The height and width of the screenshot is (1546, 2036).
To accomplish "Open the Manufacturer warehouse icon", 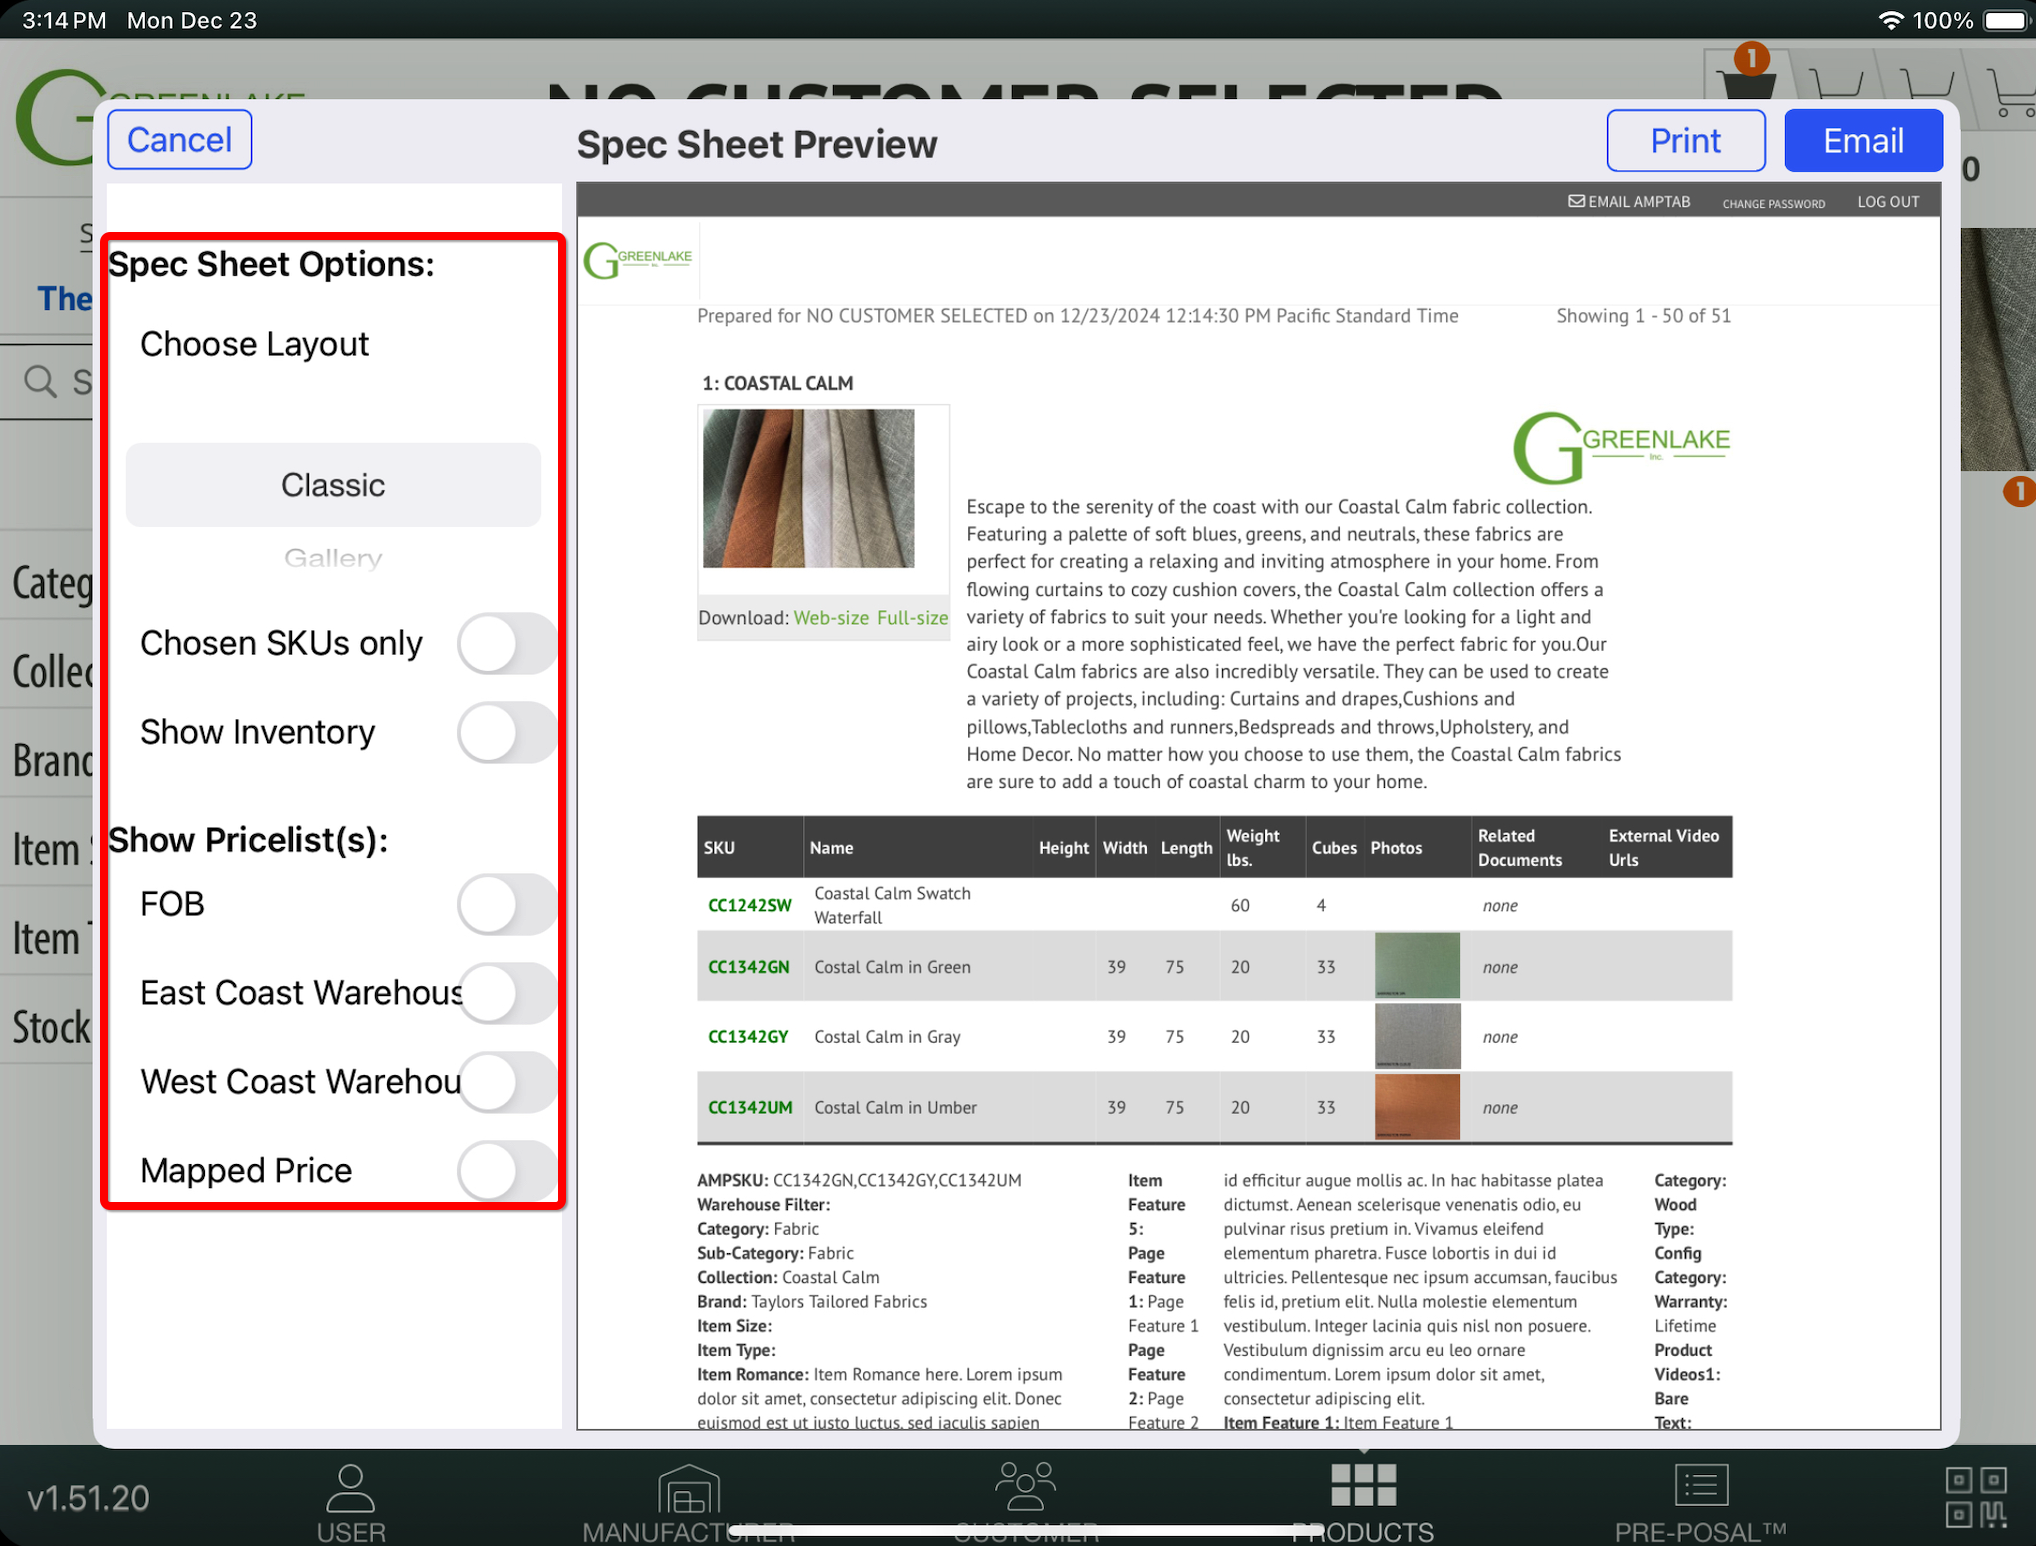I will point(688,1489).
